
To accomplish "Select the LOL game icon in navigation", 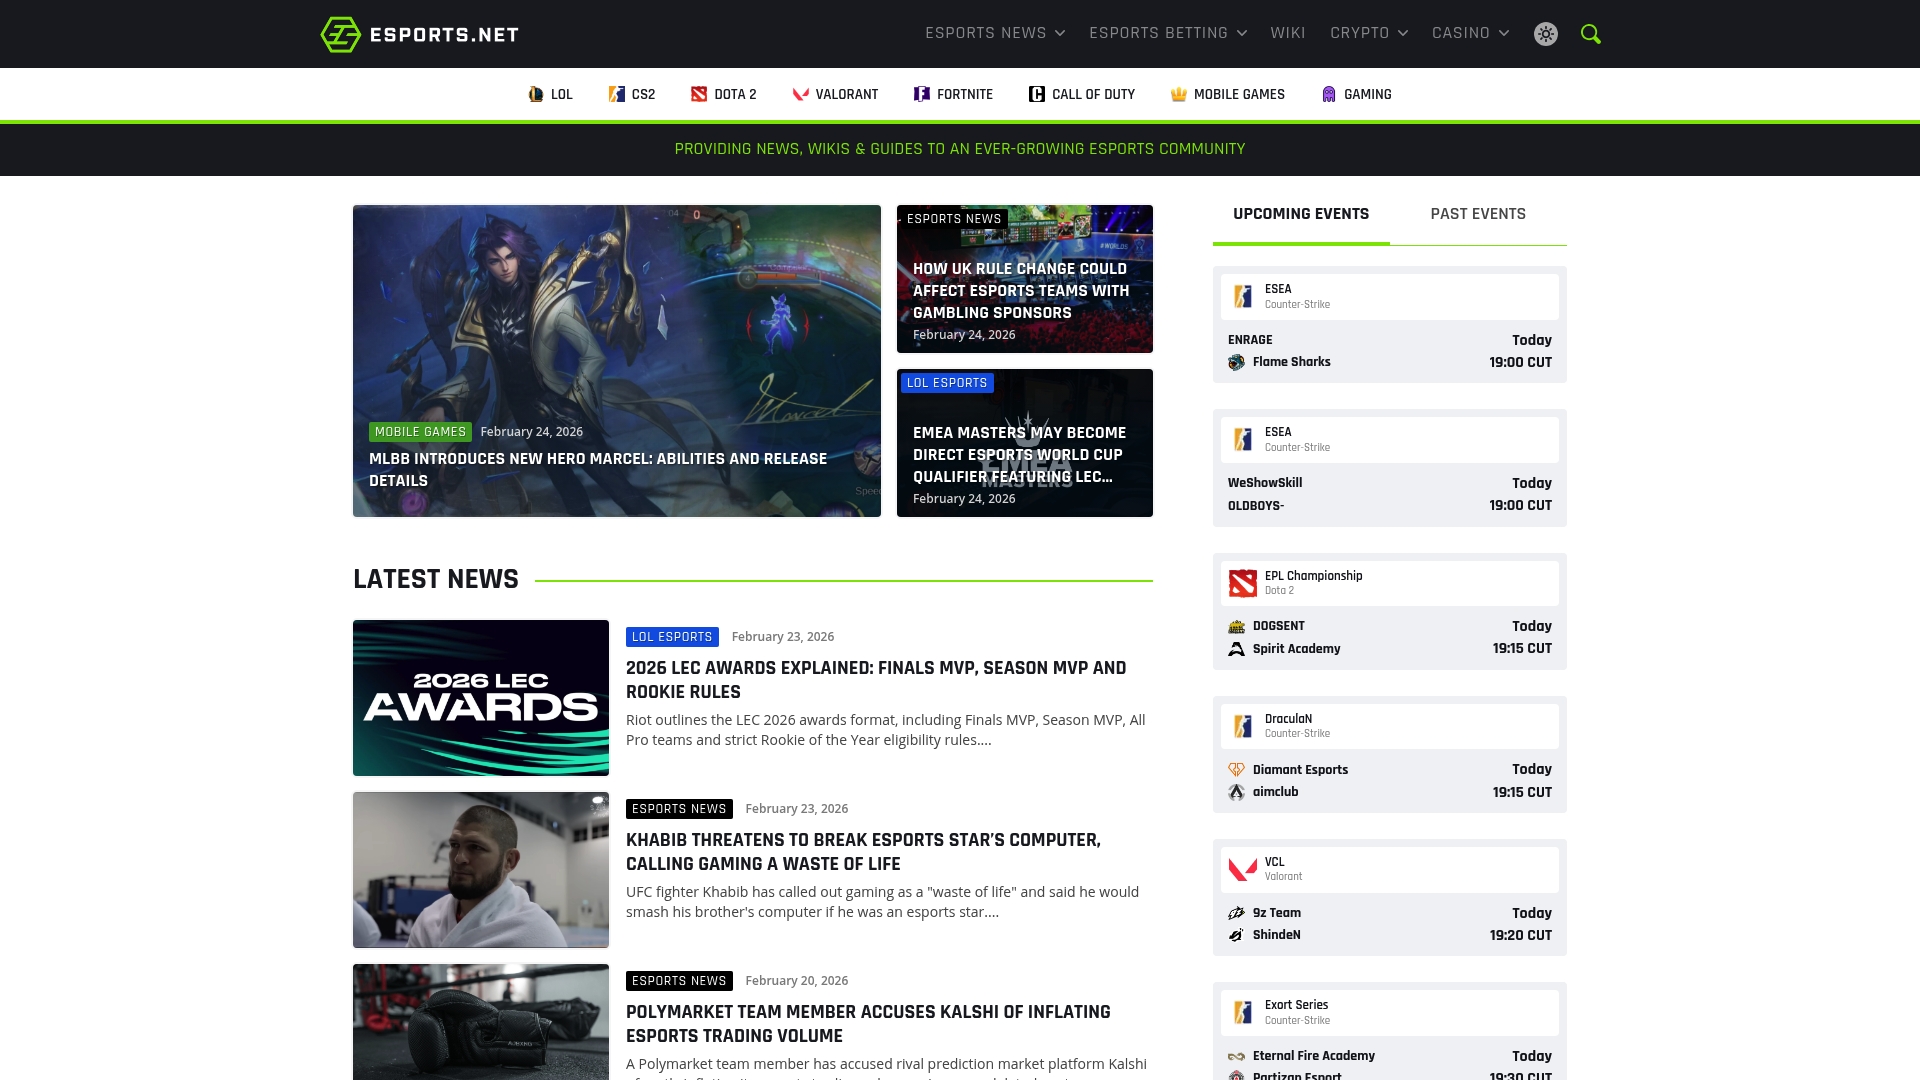I will click(536, 94).
